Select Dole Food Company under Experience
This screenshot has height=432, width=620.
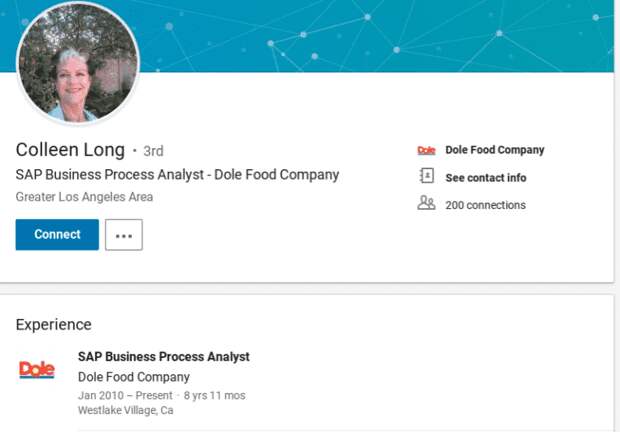pos(133,377)
